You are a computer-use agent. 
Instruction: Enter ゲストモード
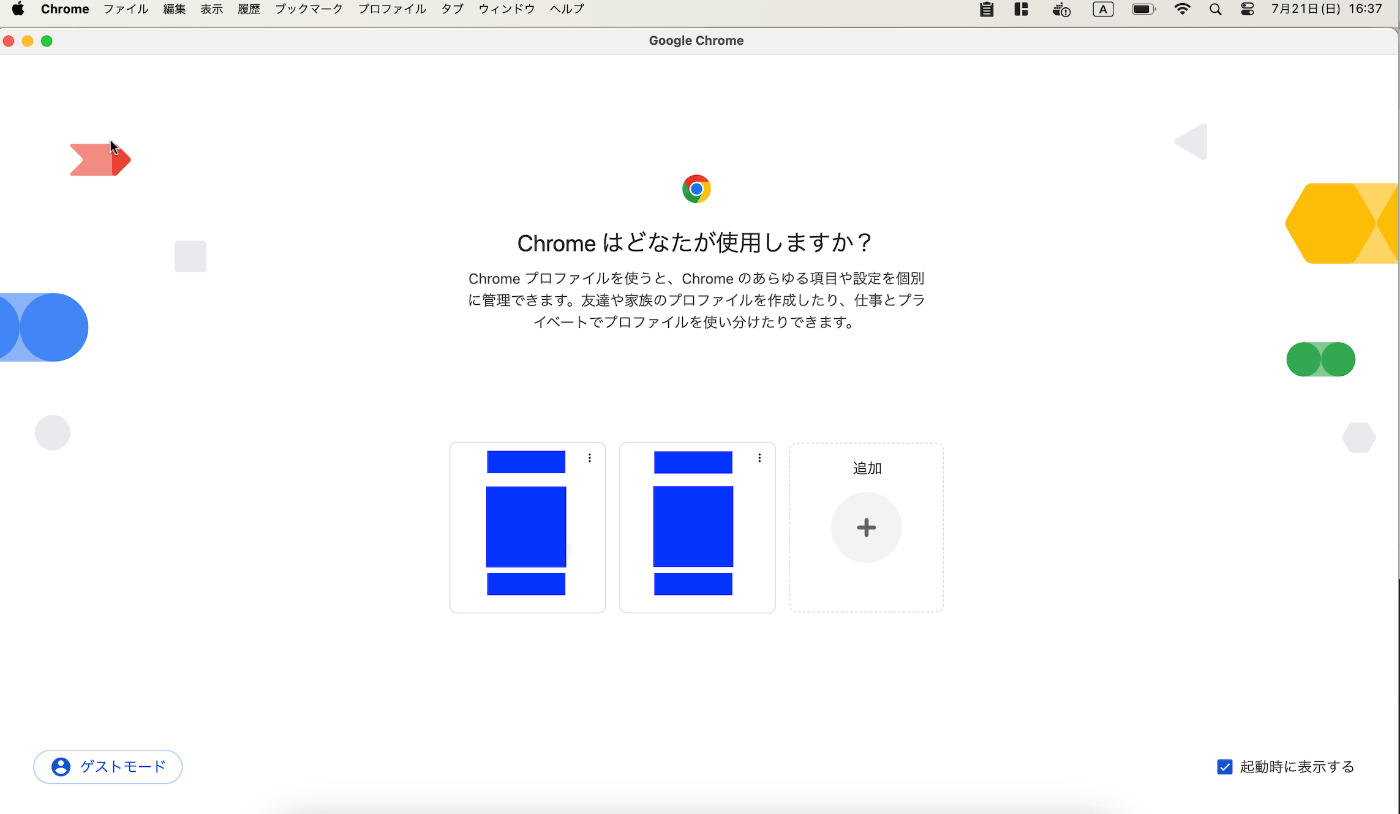click(x=108, y=767)
